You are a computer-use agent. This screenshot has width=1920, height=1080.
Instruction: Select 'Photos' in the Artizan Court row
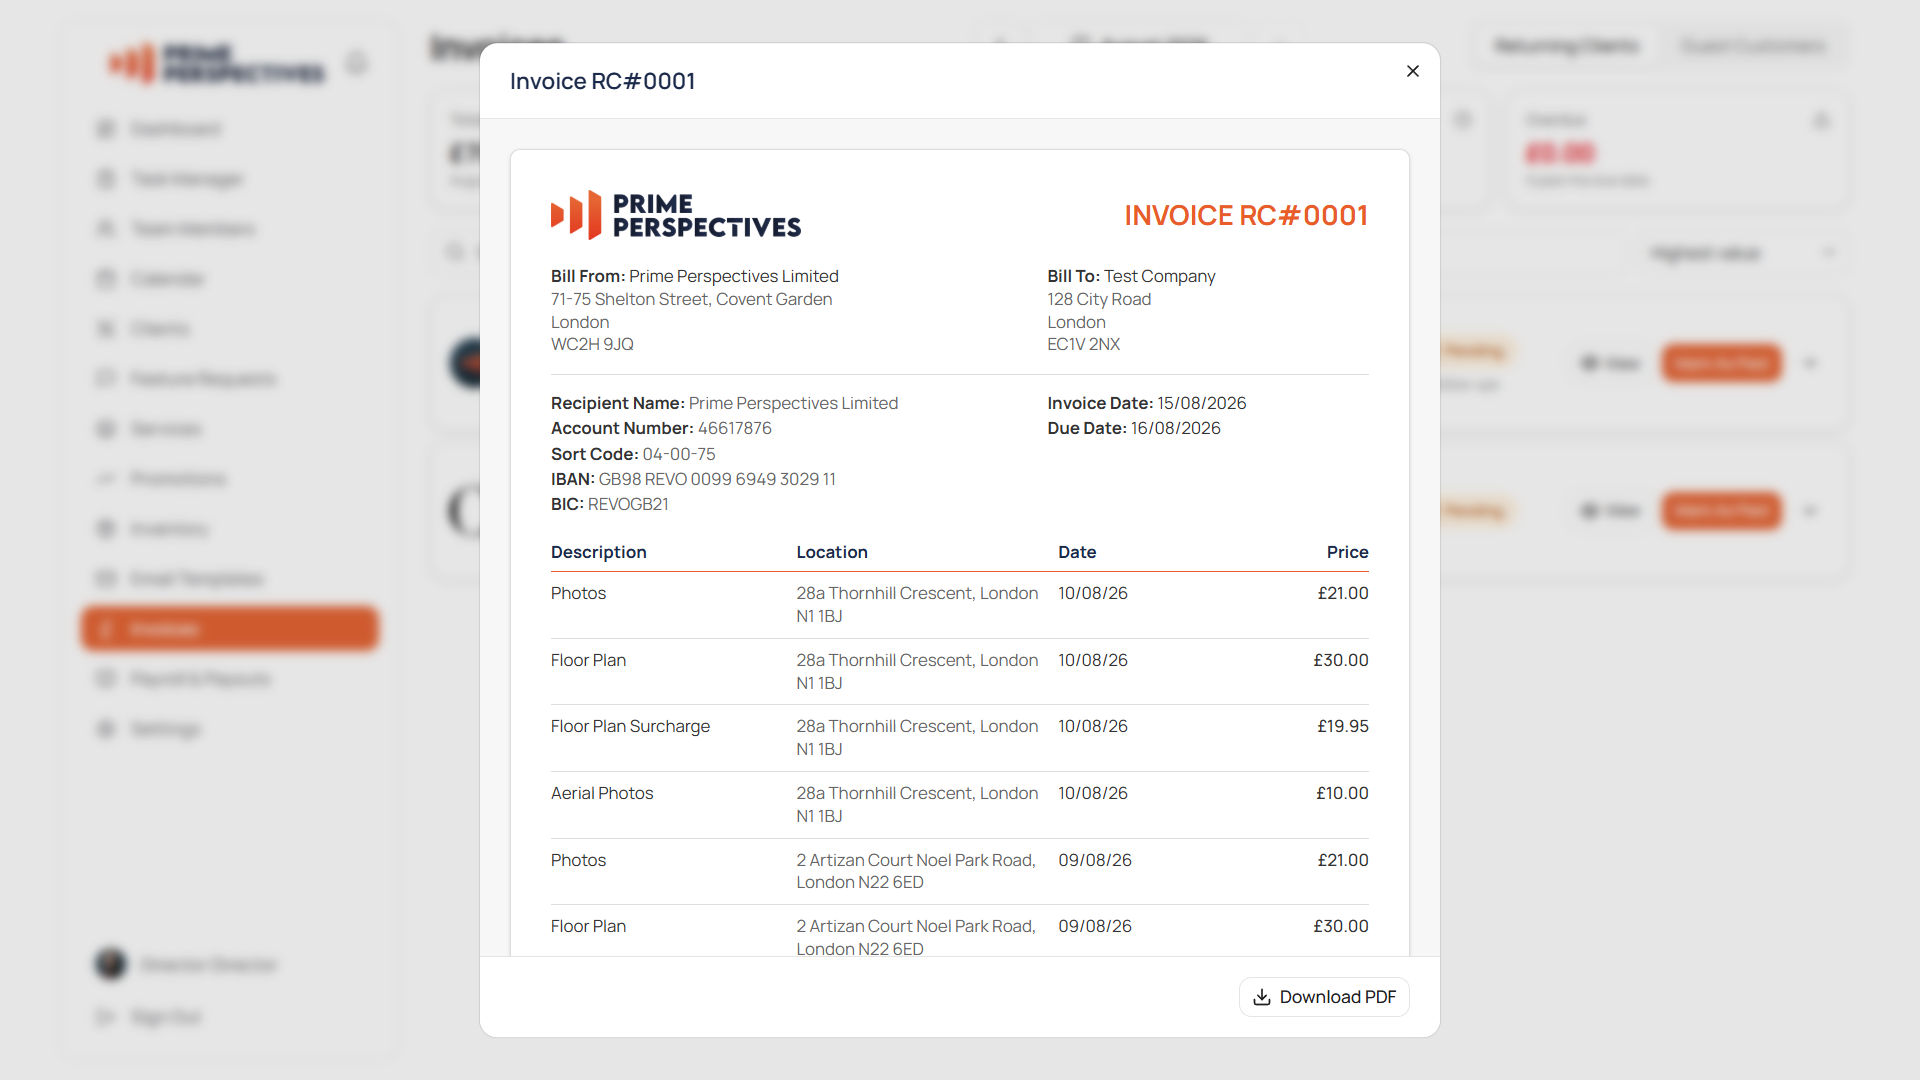pos(578,860)
